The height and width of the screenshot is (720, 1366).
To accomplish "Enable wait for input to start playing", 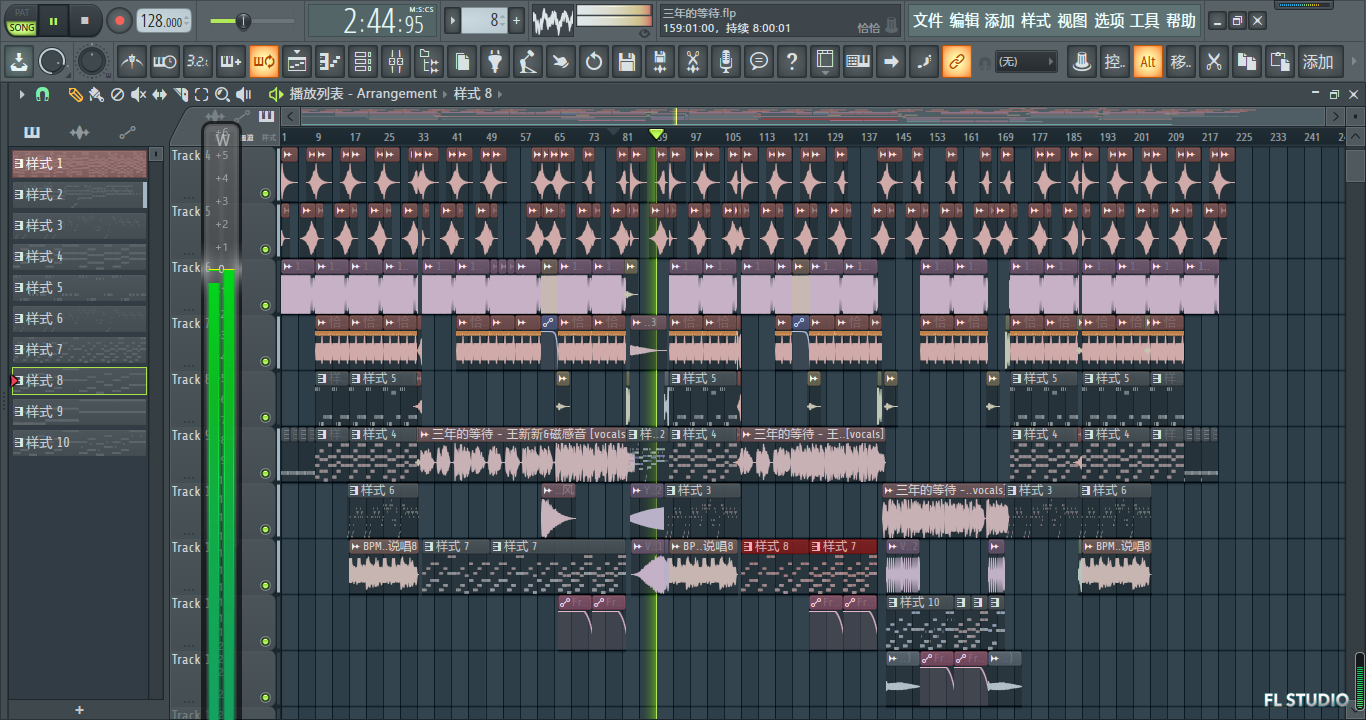I will [x=165, y=62].
